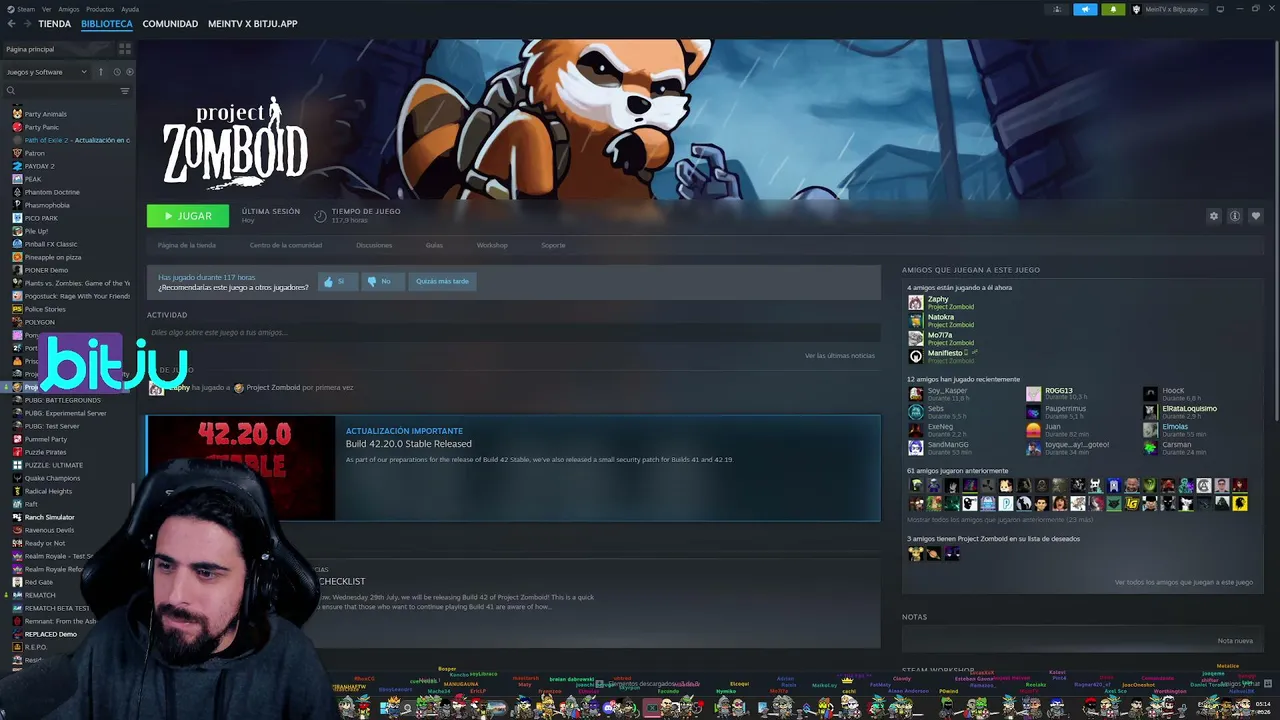Viewport: 1280px width, 720px height.
Task: Click the recent activity clock icon in sidebar
Action: click(x=116, y=72)
